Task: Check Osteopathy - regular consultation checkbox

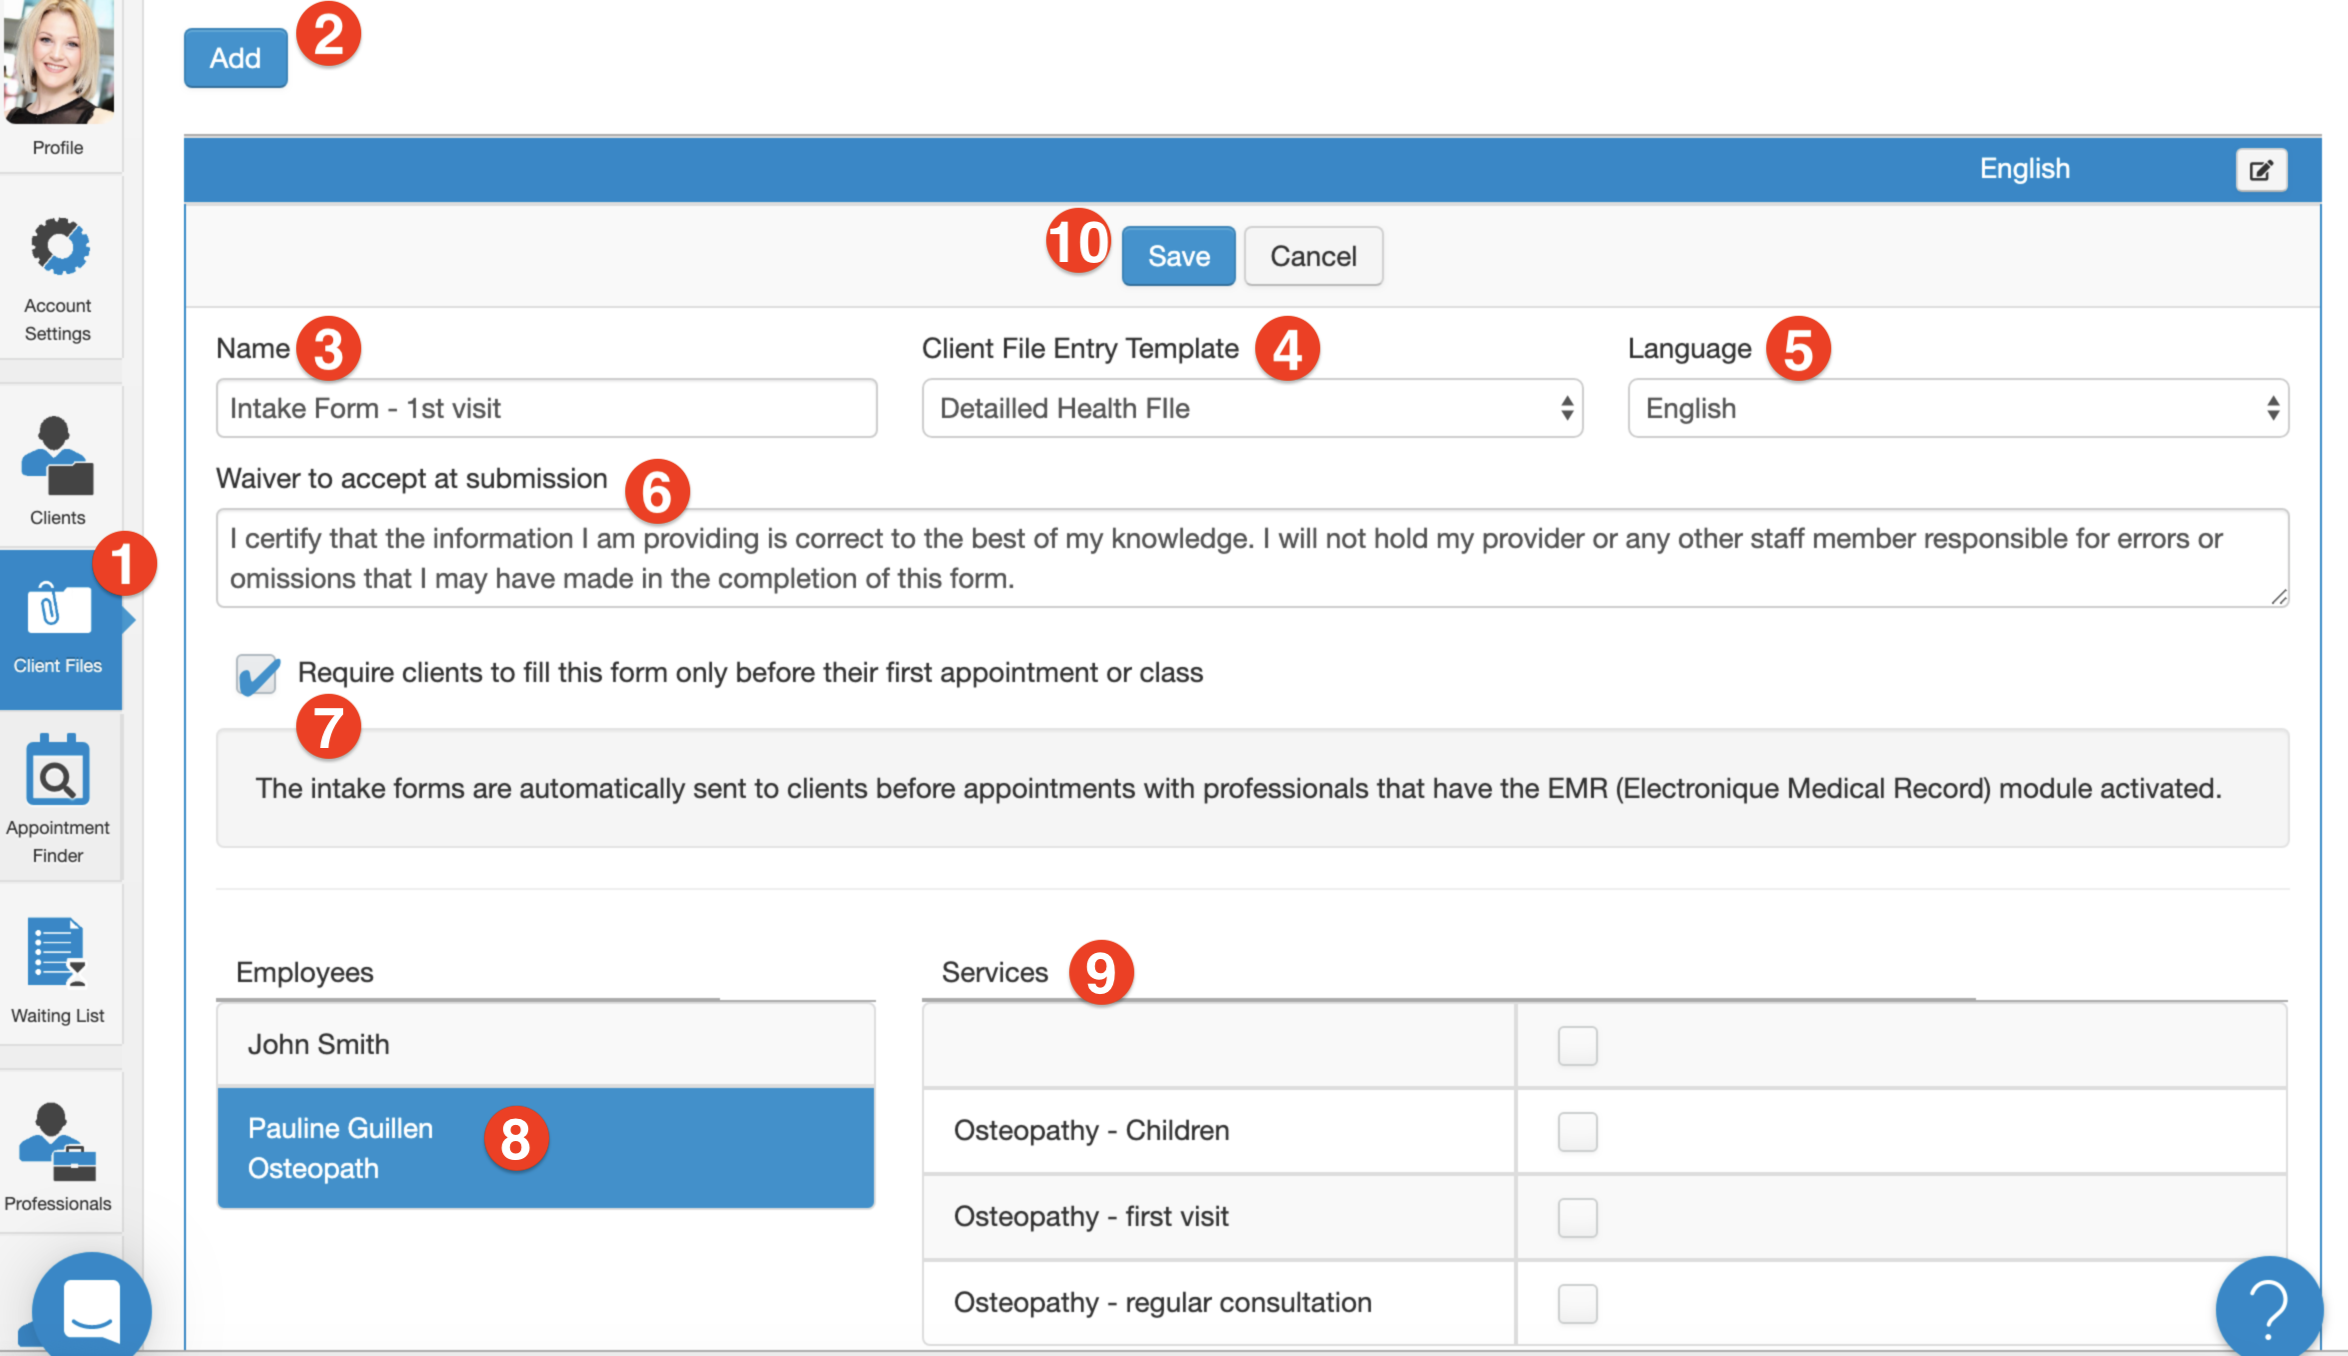Action: 1577,1304
